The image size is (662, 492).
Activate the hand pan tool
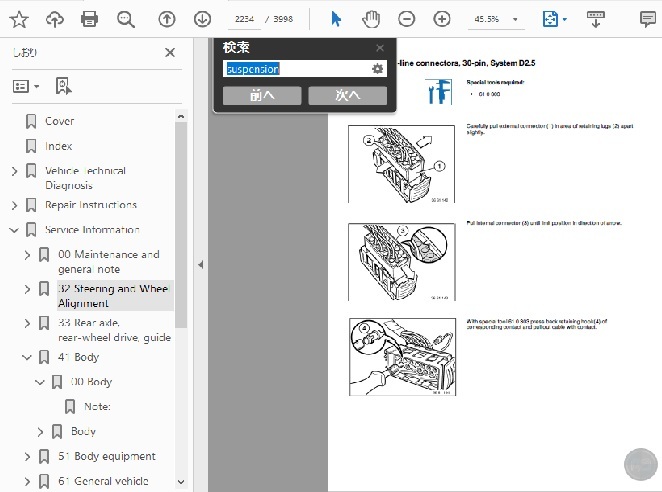pyautogui.click(x=370, y=19)
